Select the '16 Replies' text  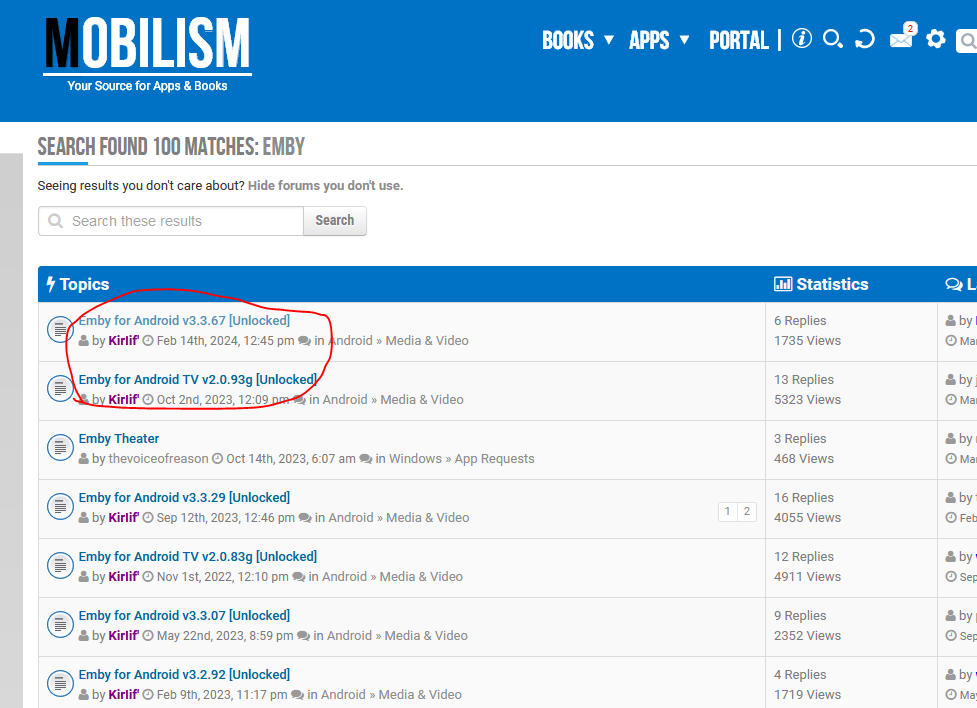pyautogui.click(x=804, y=497)
